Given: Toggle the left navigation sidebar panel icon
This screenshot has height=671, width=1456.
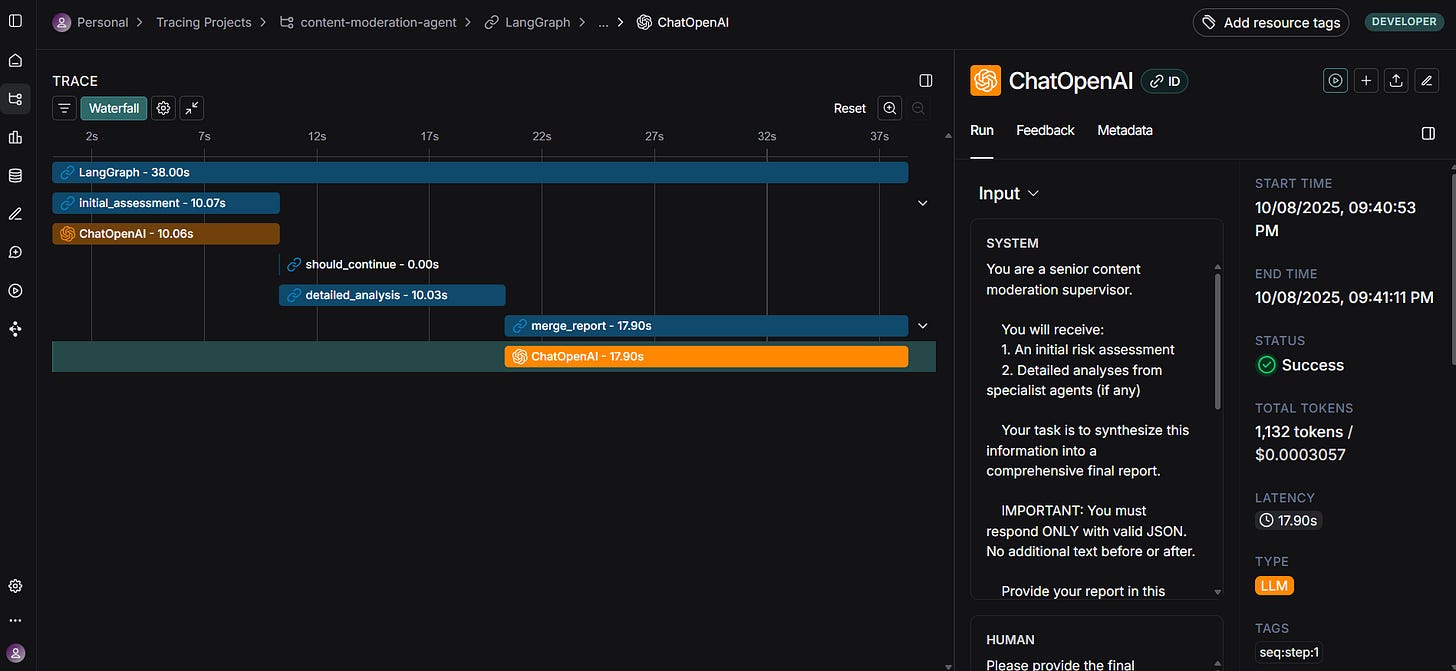Looking at the screenshot, I should click(15, 21).
